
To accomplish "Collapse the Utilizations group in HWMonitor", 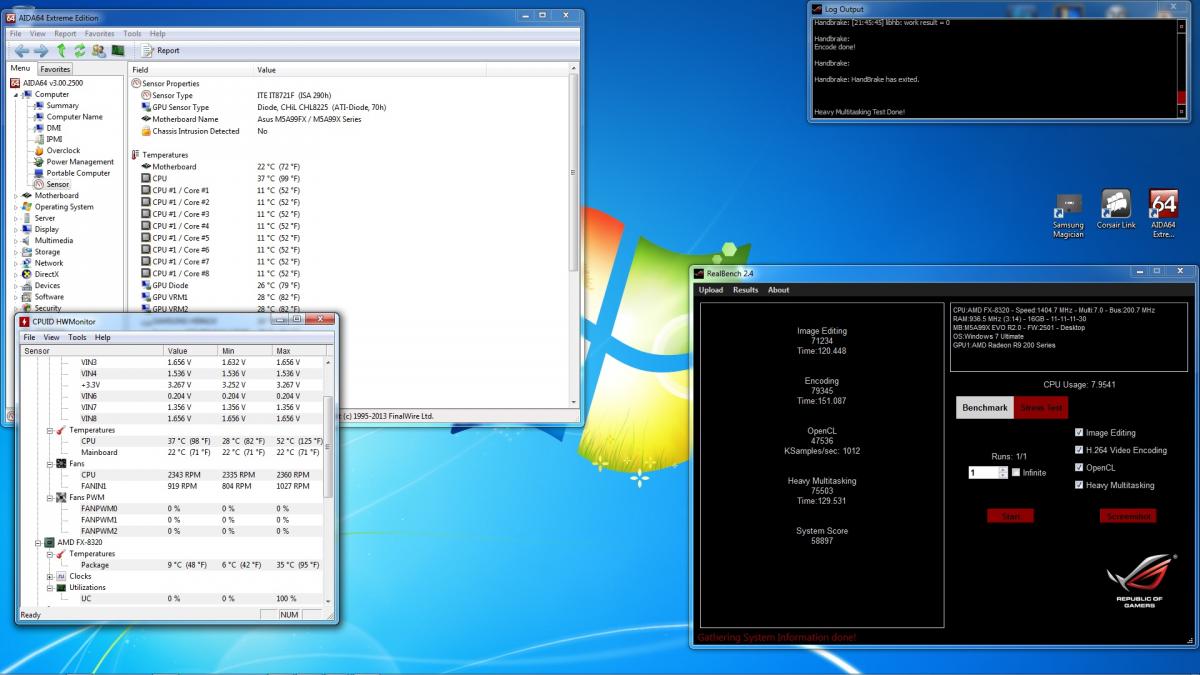I will click(49, 587).
